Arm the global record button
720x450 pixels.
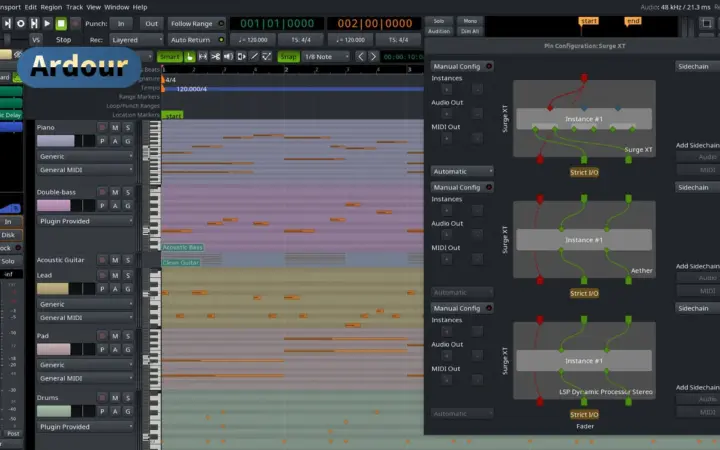(75, 23)
